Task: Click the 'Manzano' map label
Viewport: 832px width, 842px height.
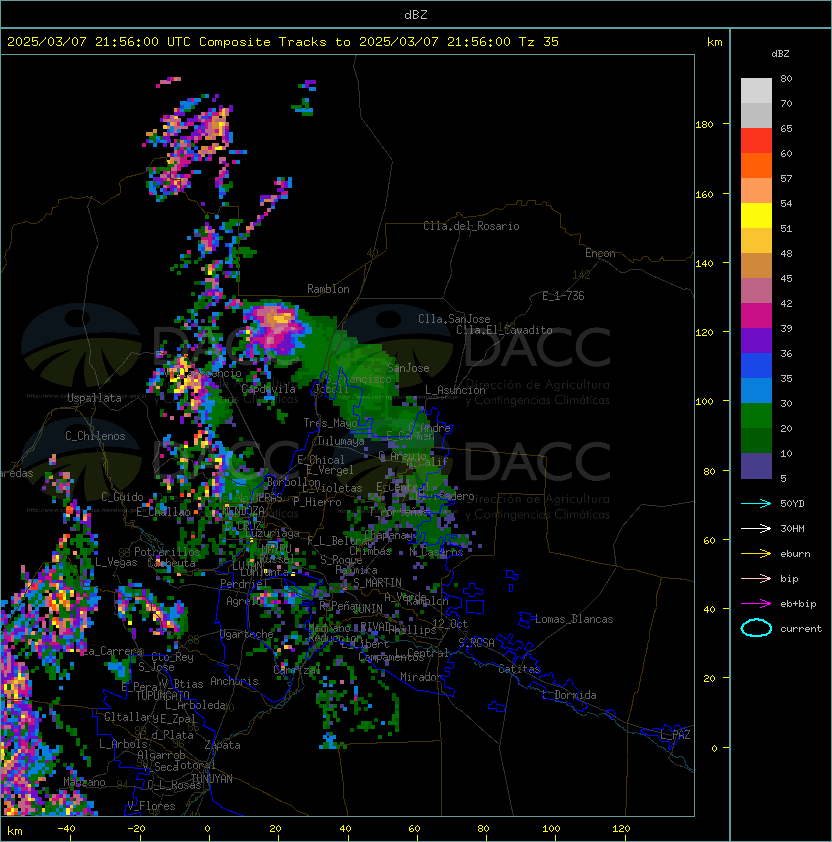Action: pos(84,782)
